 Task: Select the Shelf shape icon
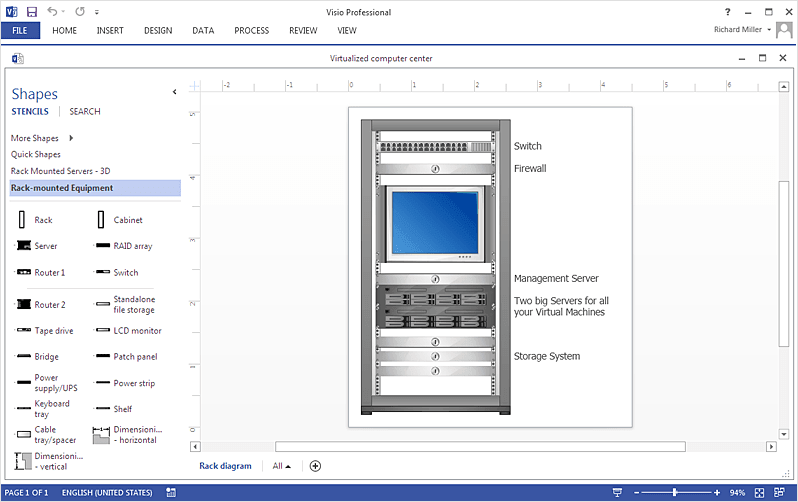(x=103, y=408)
